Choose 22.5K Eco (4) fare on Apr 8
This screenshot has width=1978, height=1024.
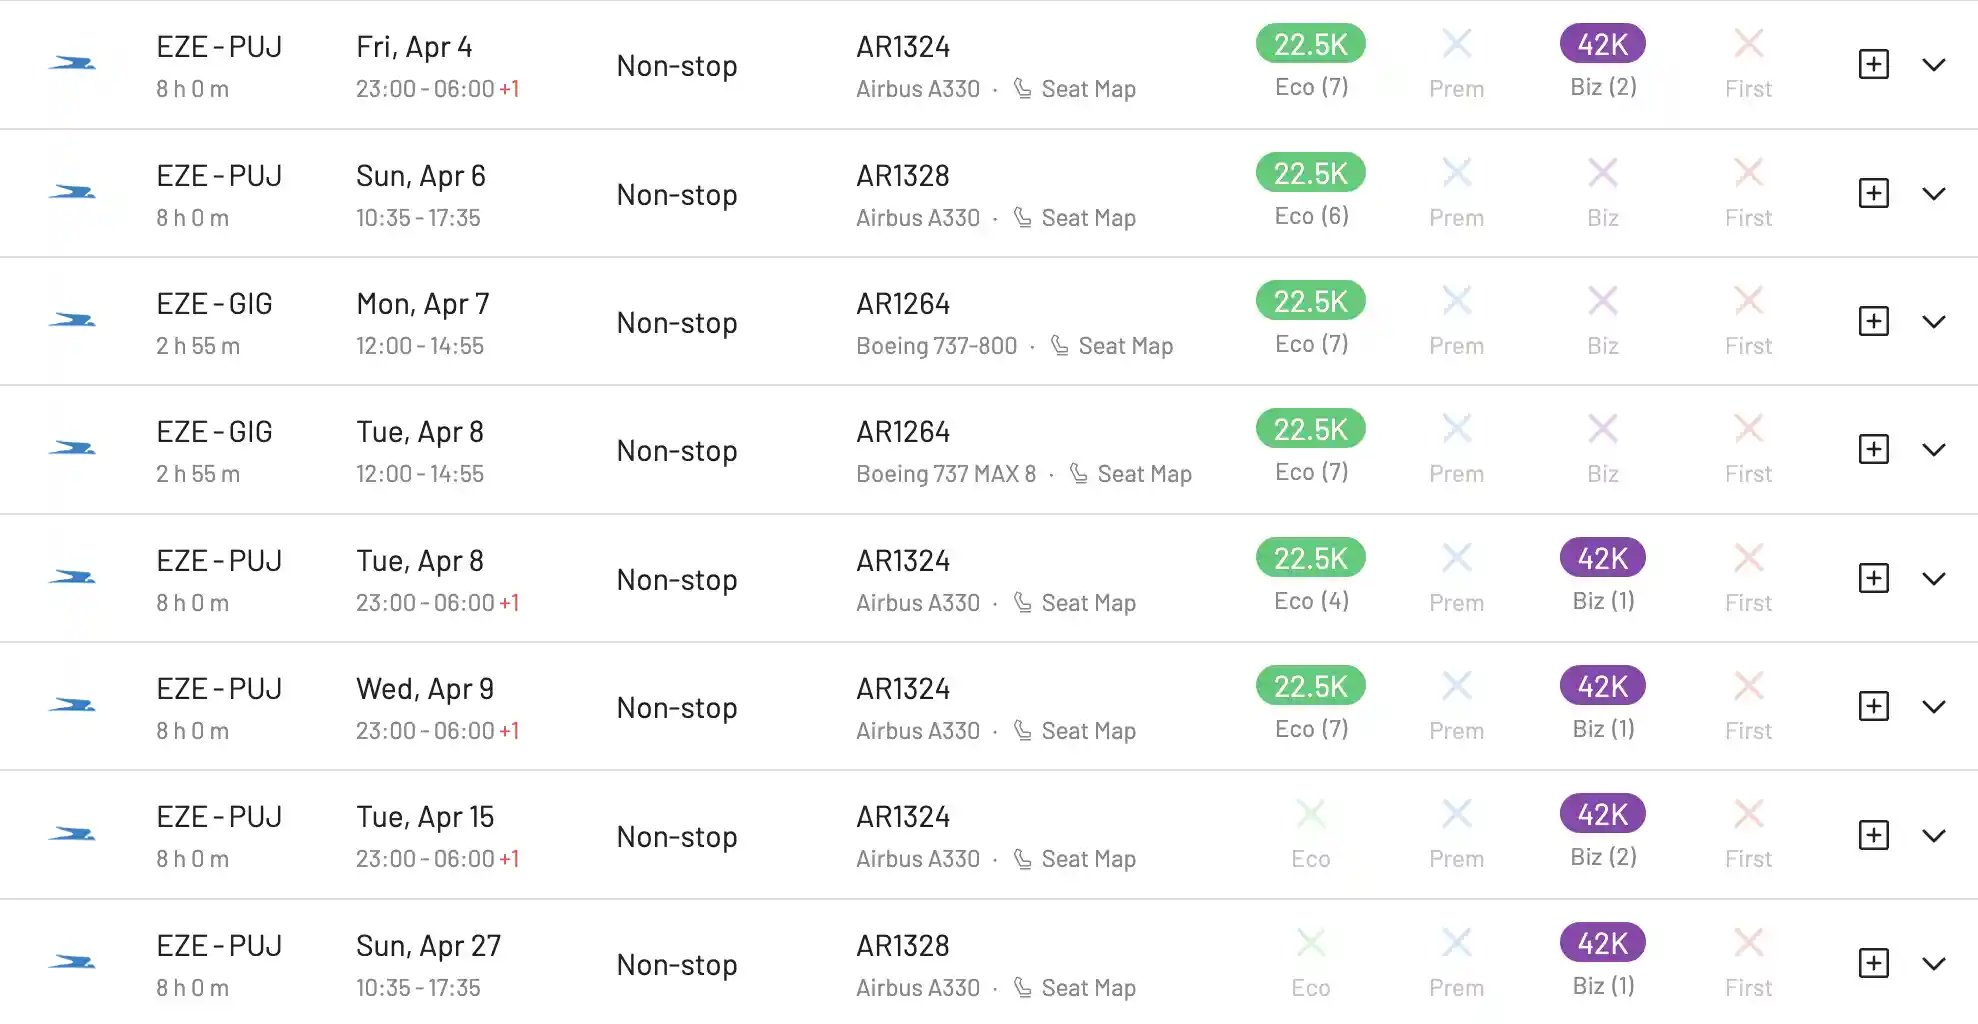coord(1311,558)
